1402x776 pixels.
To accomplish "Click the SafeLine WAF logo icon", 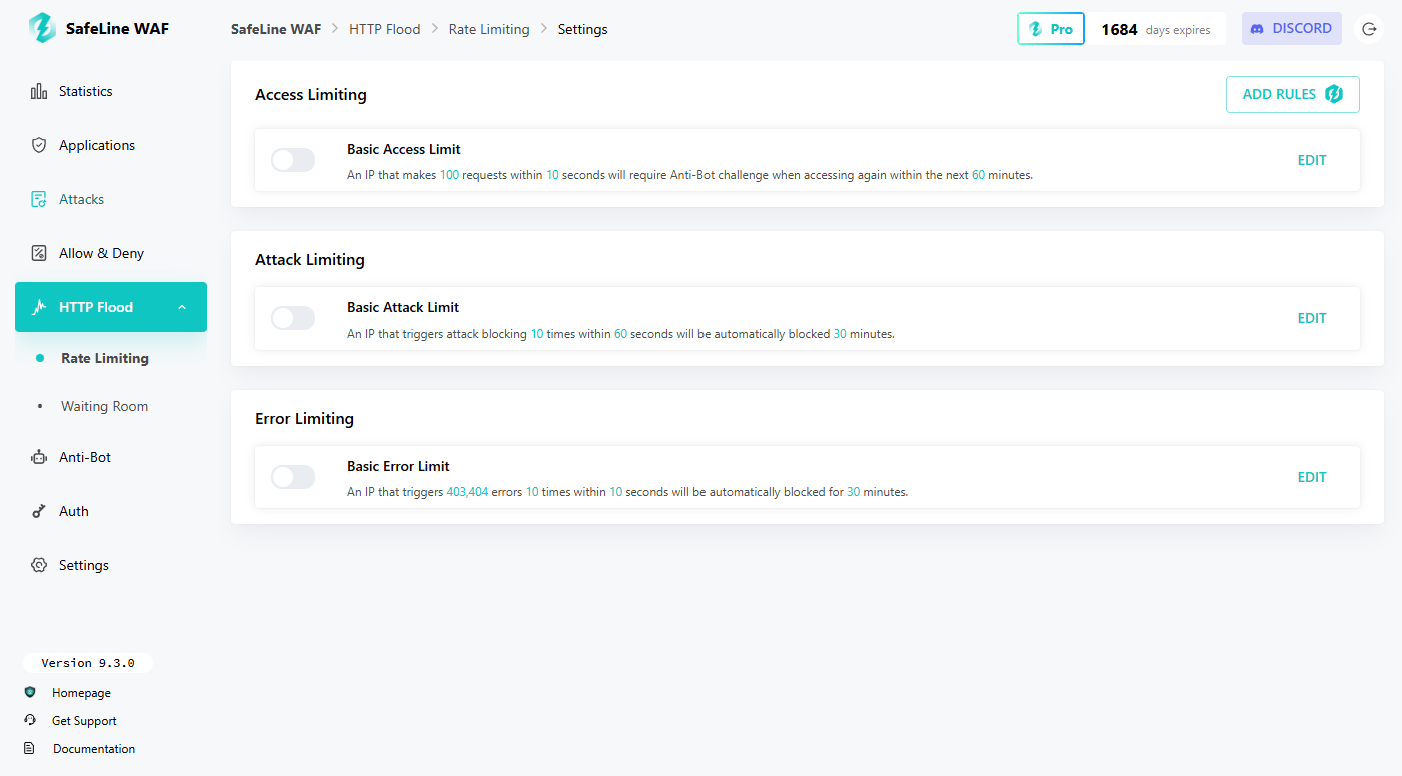I will click(42, 28).
